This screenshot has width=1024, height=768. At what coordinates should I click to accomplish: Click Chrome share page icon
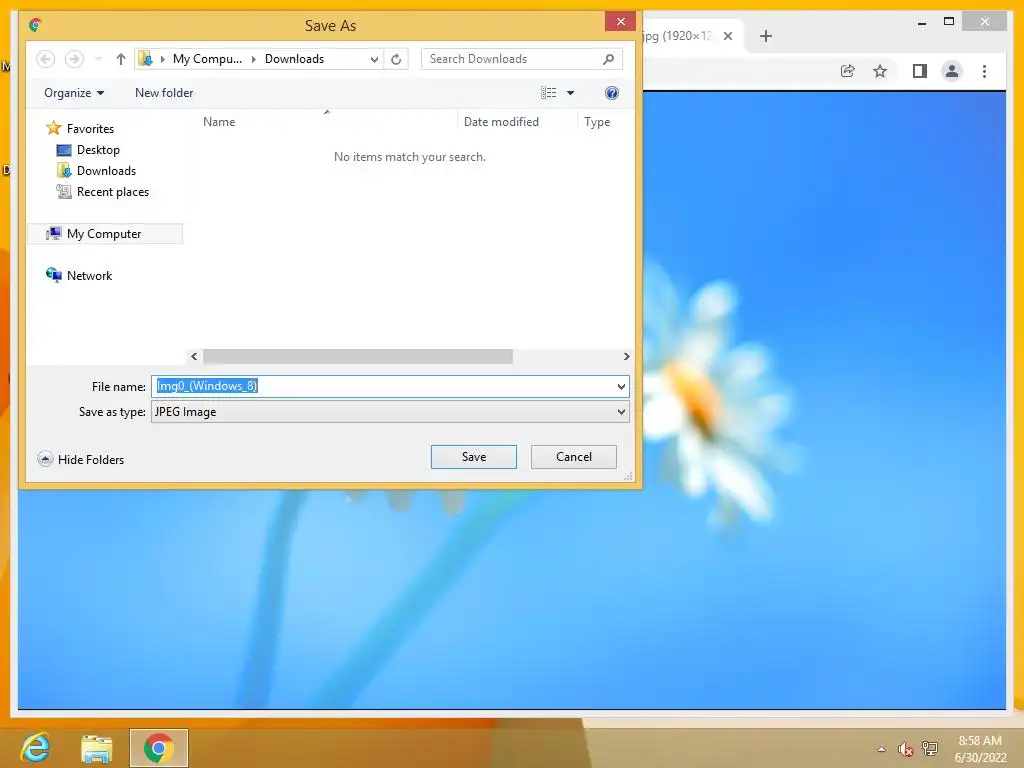848,71
